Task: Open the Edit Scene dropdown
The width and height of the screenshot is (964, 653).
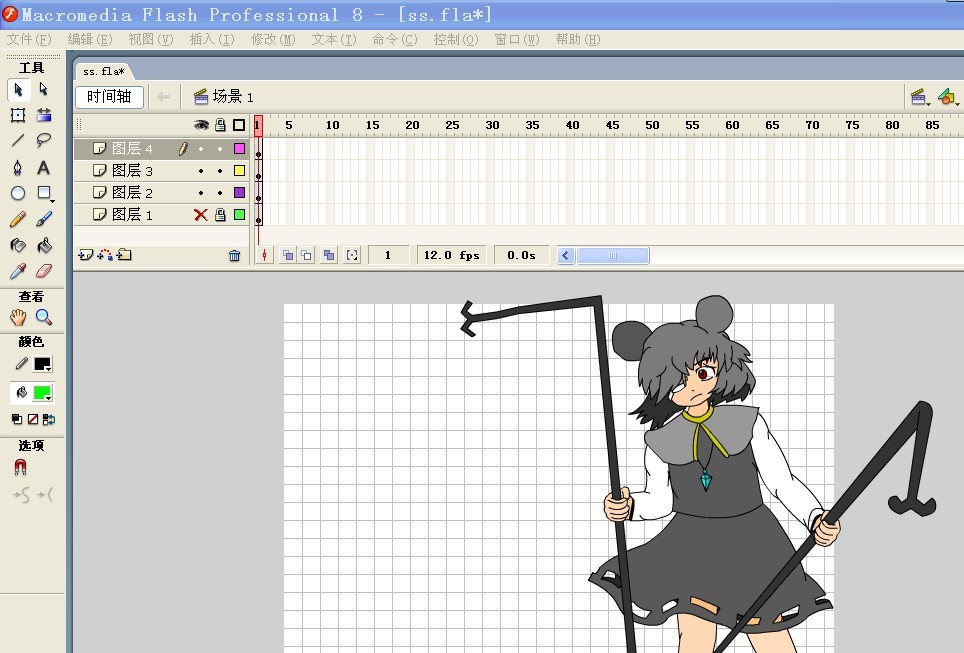Action: click(x=919, y=97)
